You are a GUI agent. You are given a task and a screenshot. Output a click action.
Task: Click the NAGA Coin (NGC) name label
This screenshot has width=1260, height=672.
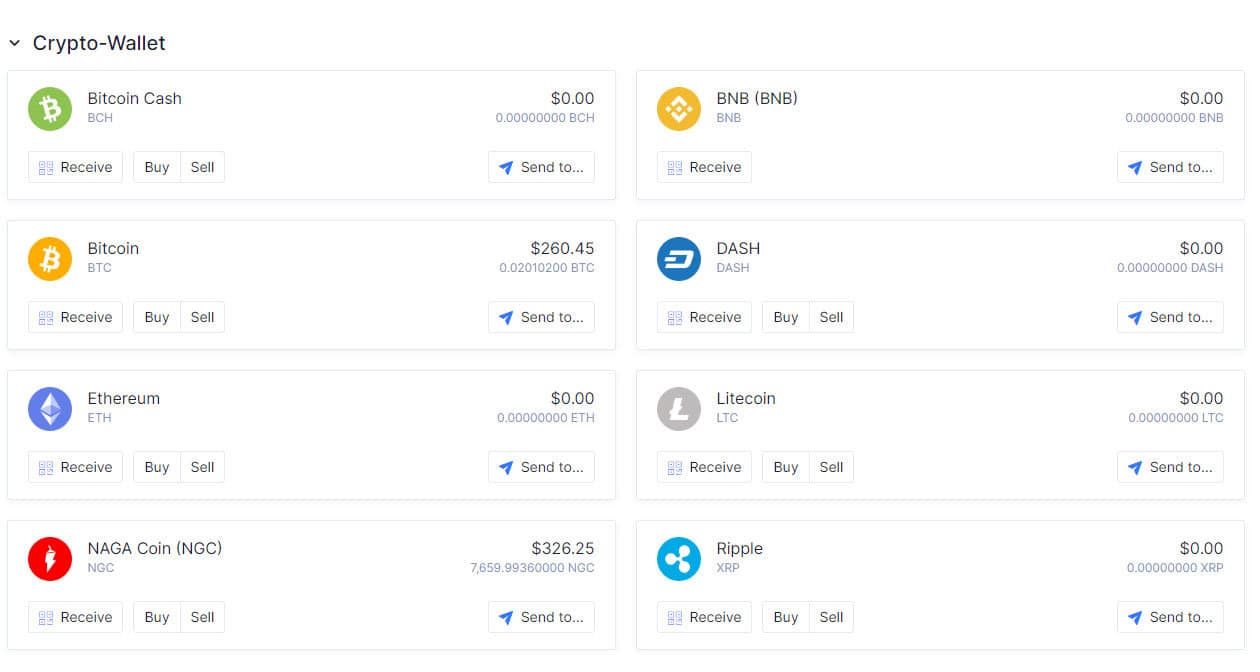(155, 548)
